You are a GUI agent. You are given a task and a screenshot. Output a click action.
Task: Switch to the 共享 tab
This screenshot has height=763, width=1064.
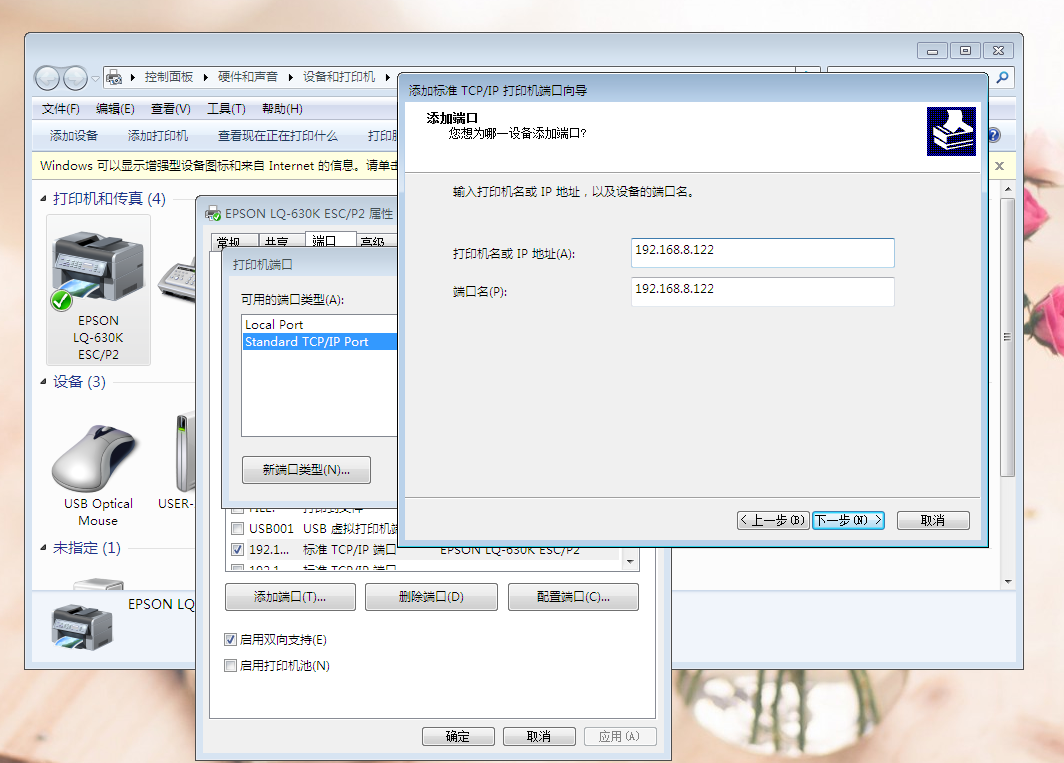click(x=276, y=242)
